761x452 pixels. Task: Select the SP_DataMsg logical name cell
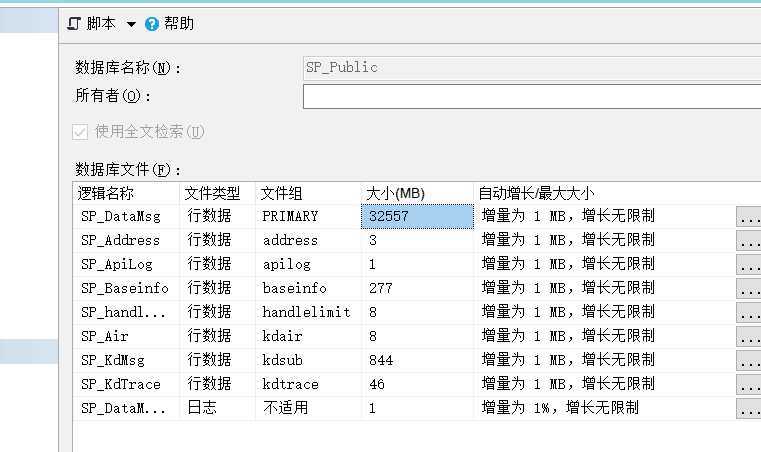tap(126, 216)
